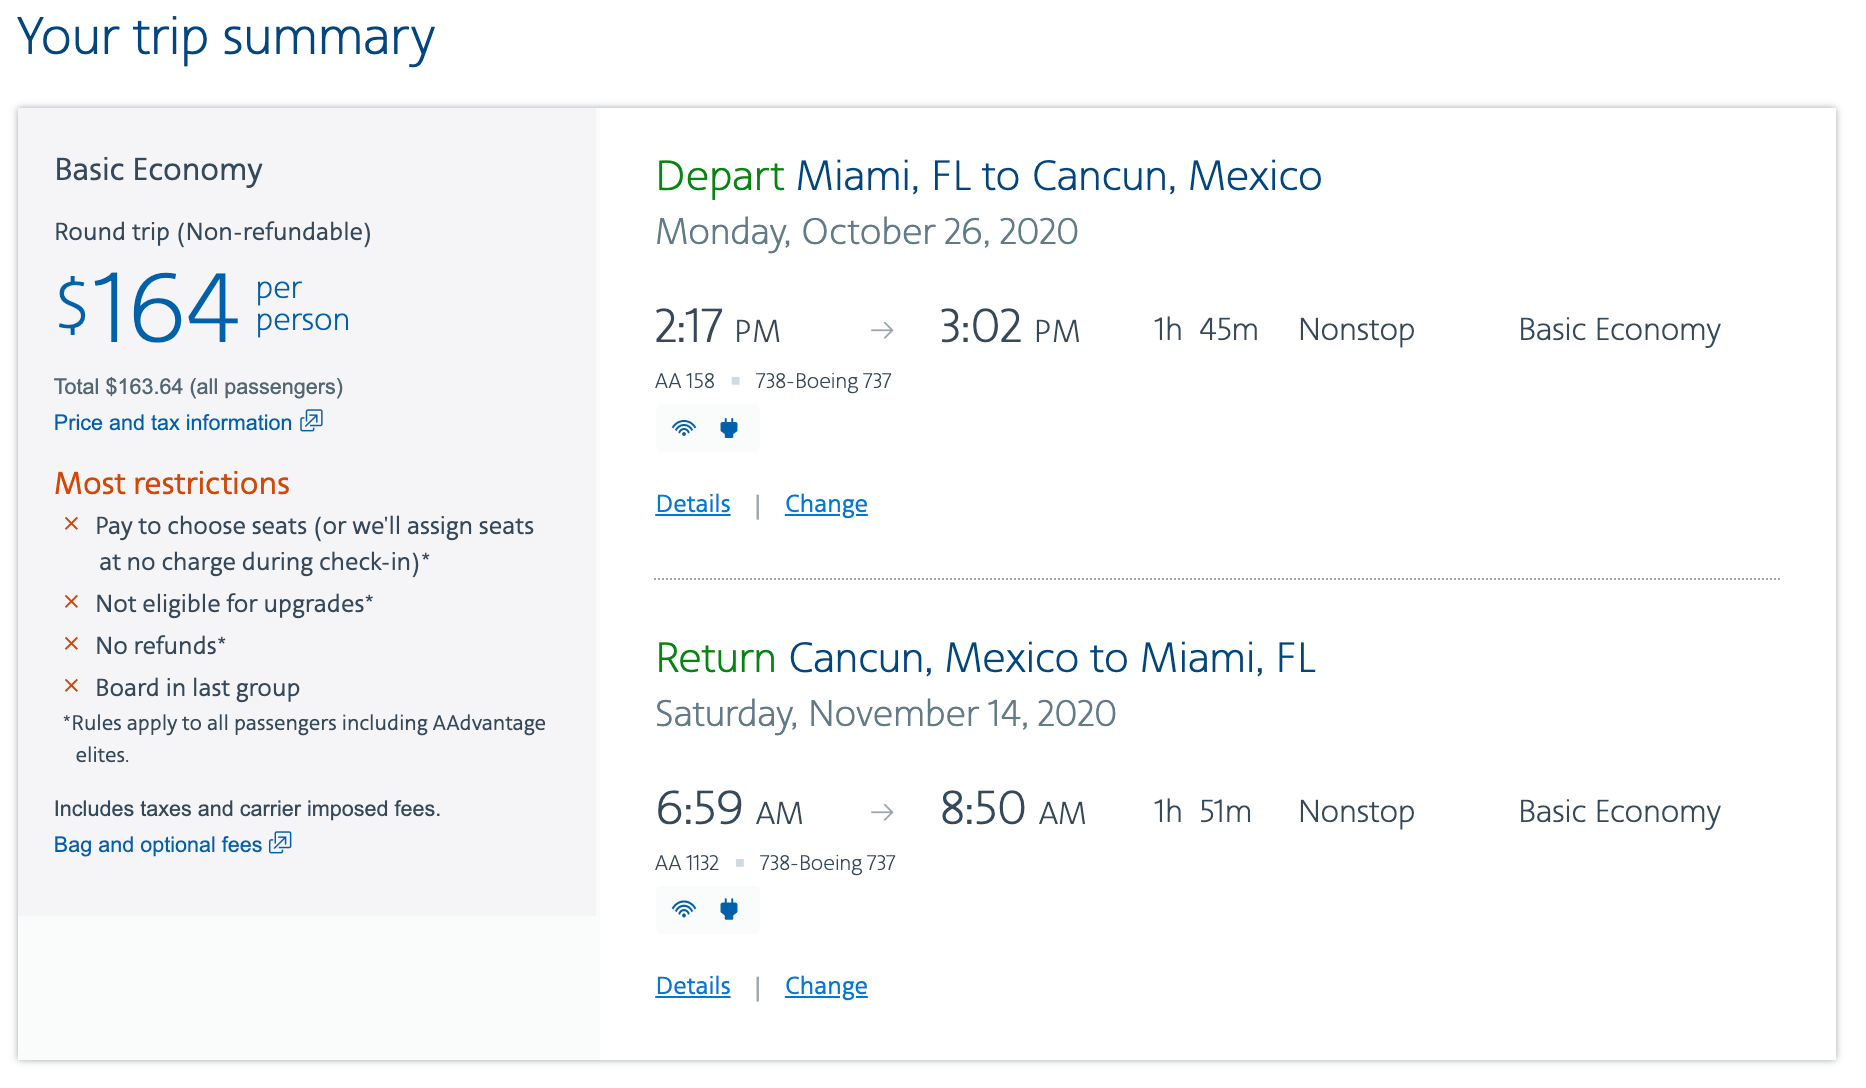Viewport: 1866px width, 1088px height.
Task: Click Wi-Fi icon on return flight AA 1132
Action: click(684, 909)
